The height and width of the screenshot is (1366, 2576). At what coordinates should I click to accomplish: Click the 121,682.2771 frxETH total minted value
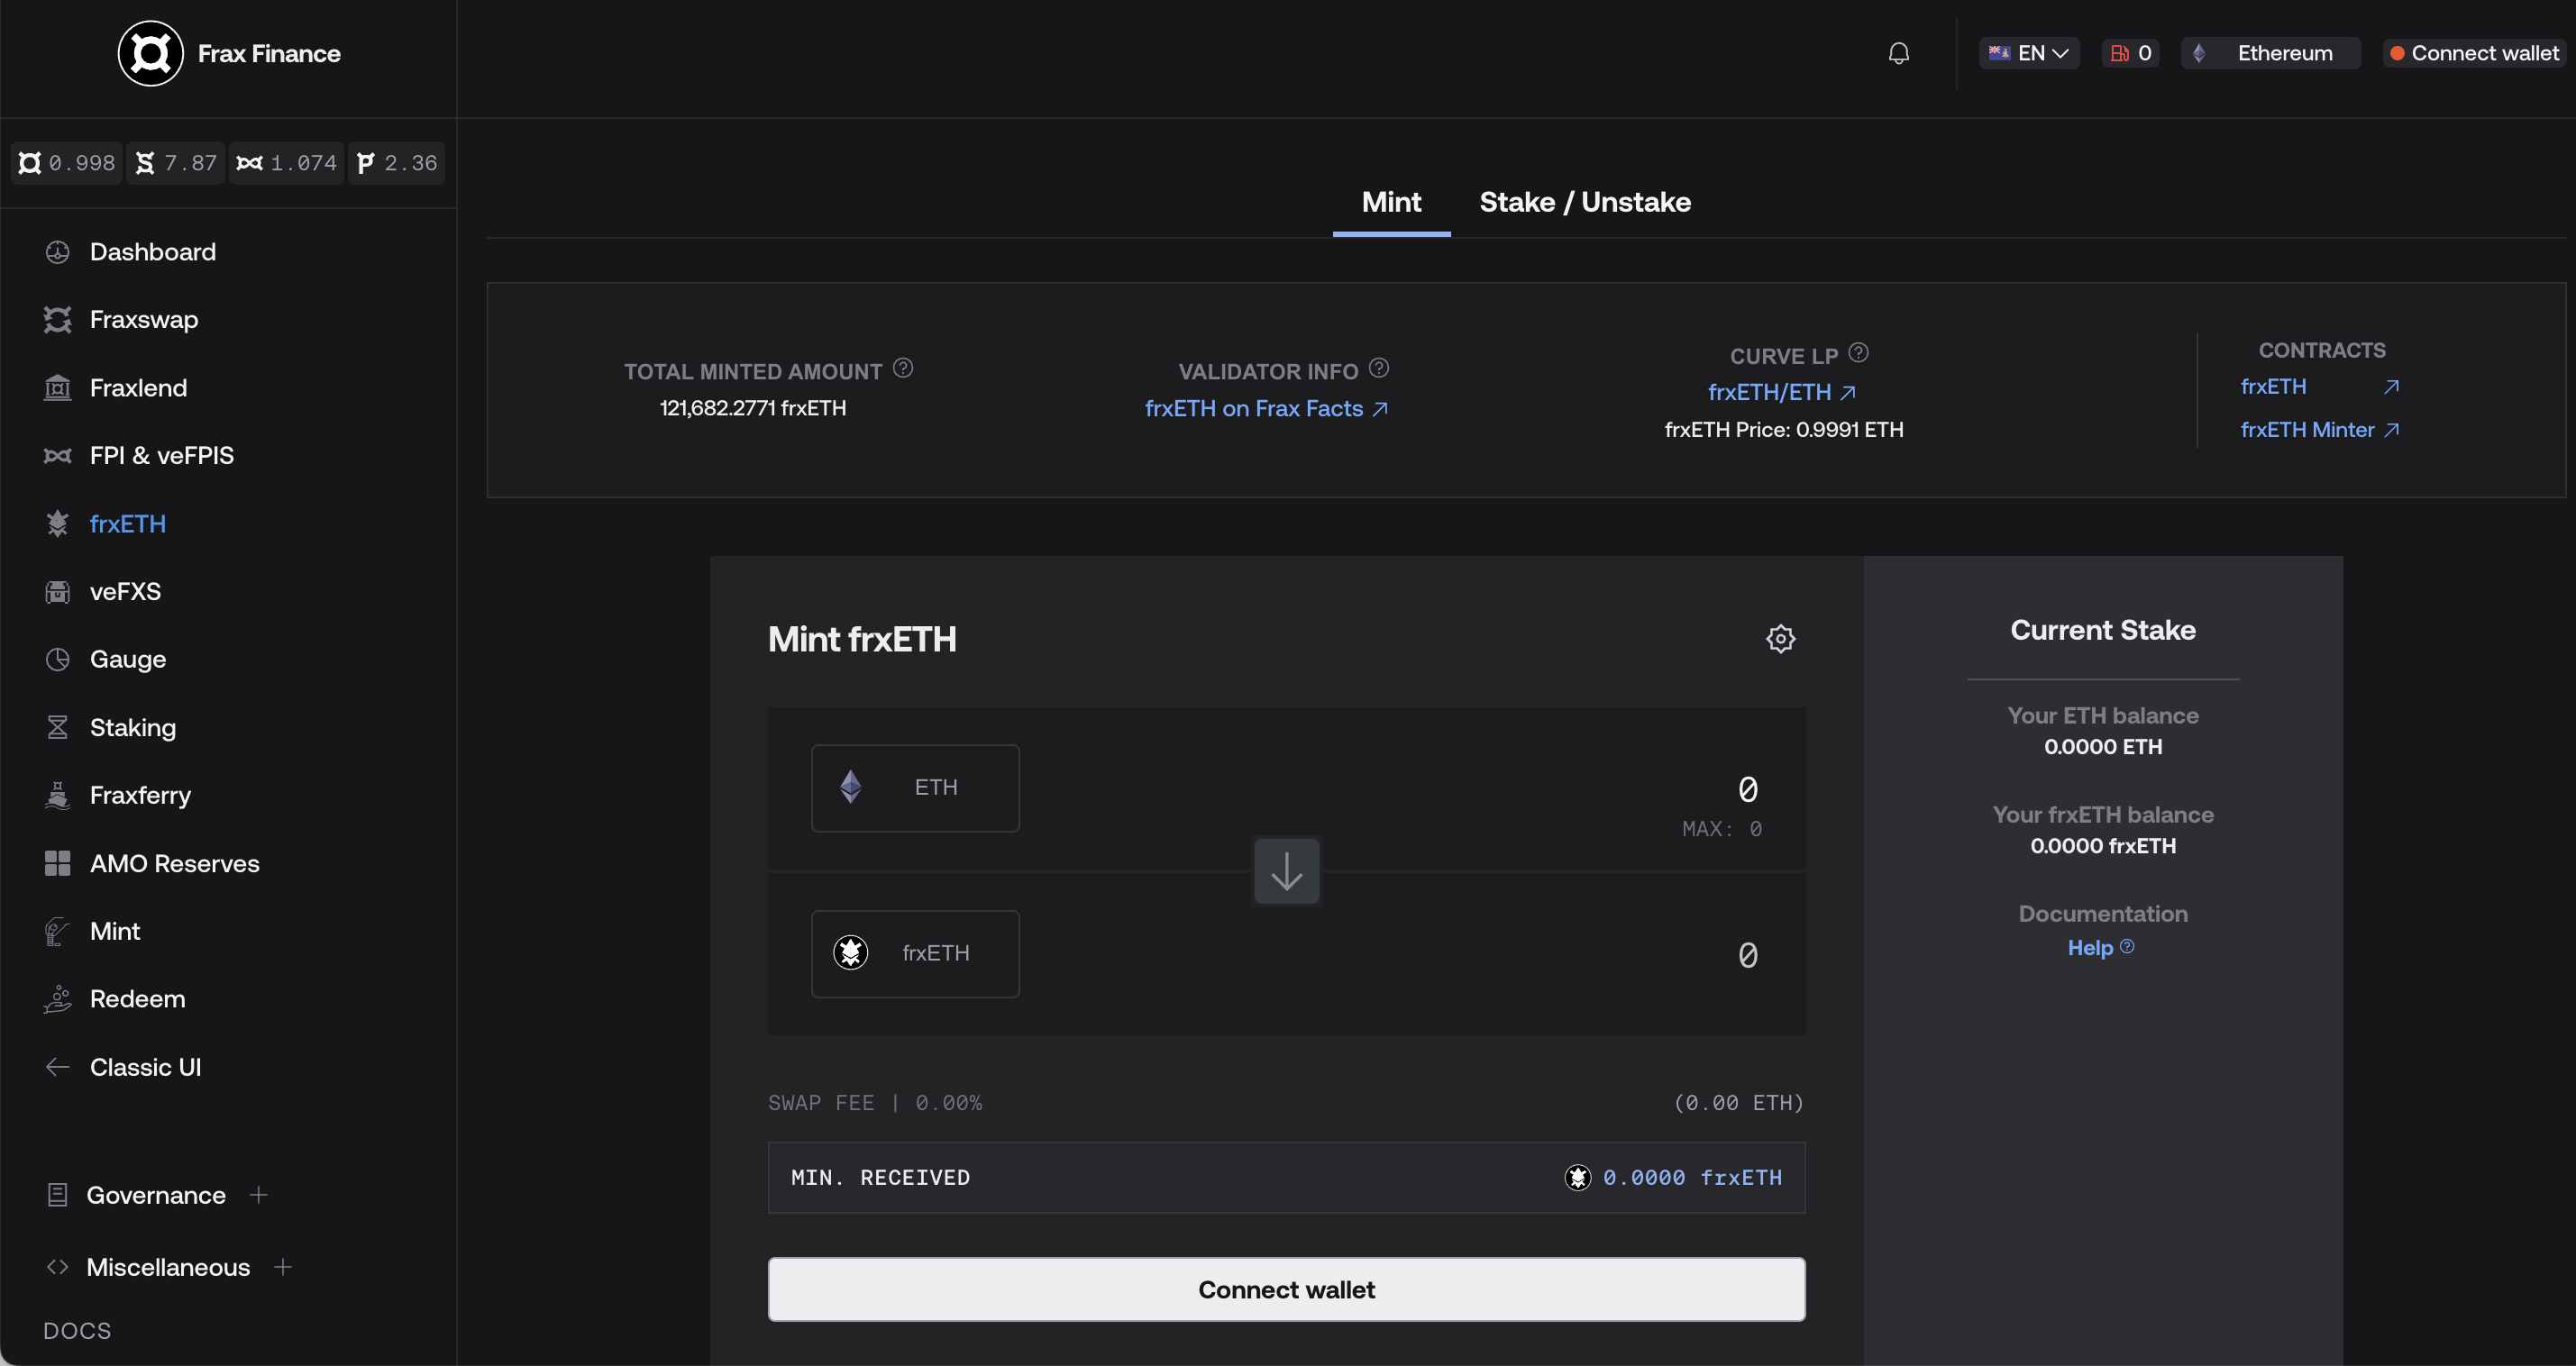(x=753, y=408)
